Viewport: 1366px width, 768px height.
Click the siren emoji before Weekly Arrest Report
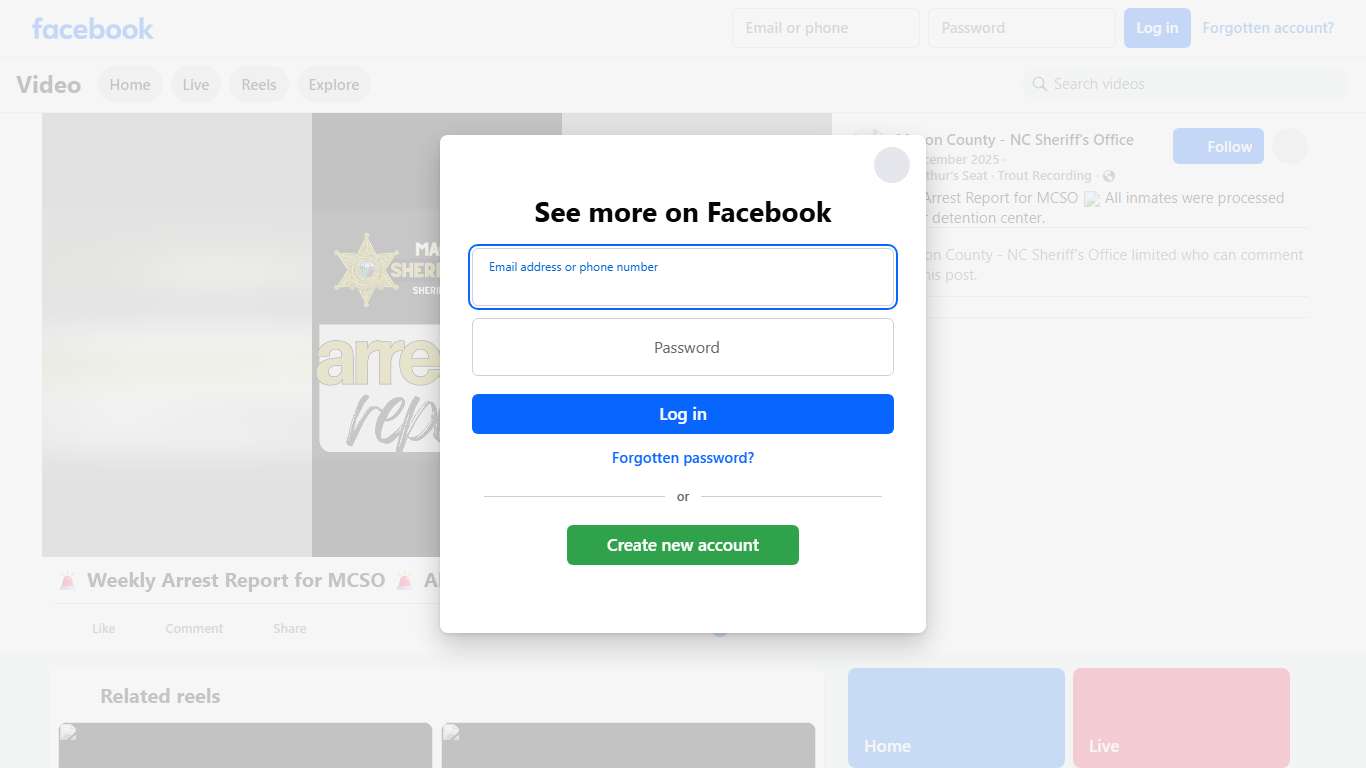(x=67, y=581)
